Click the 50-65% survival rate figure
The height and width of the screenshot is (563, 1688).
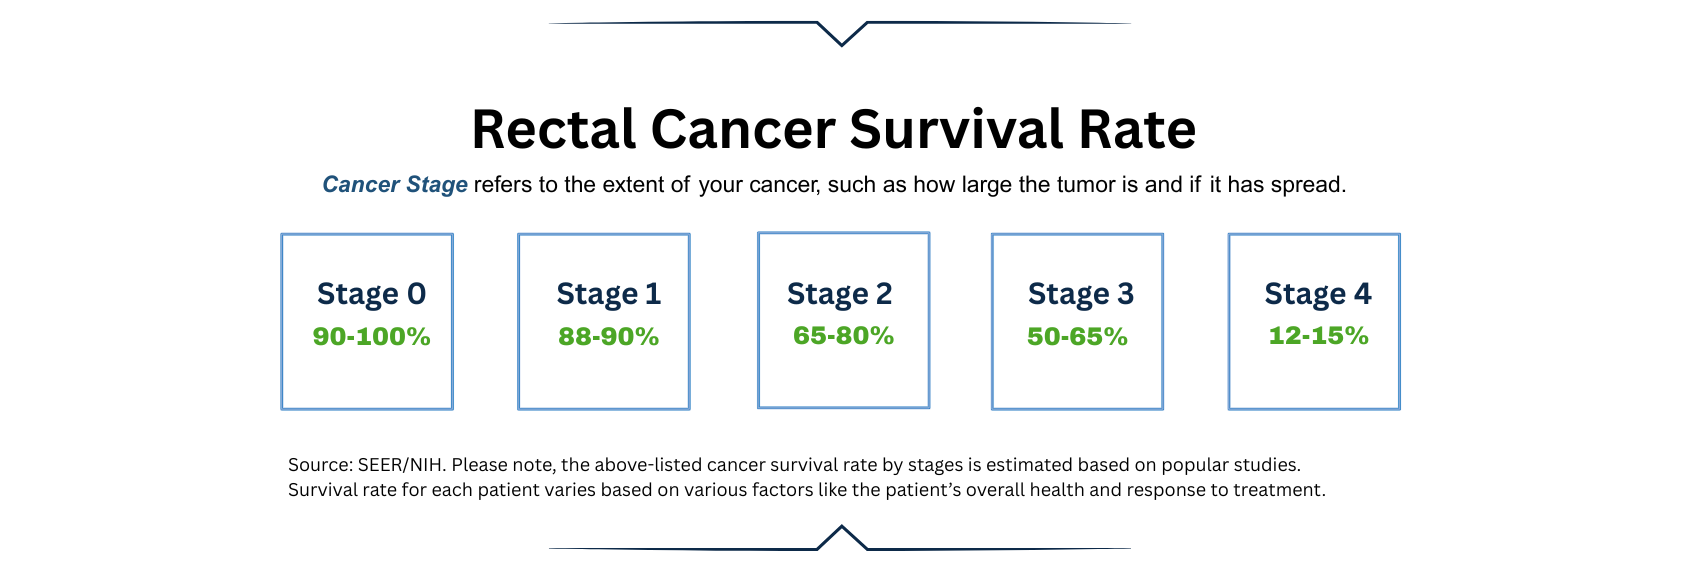click(1077, 337)
